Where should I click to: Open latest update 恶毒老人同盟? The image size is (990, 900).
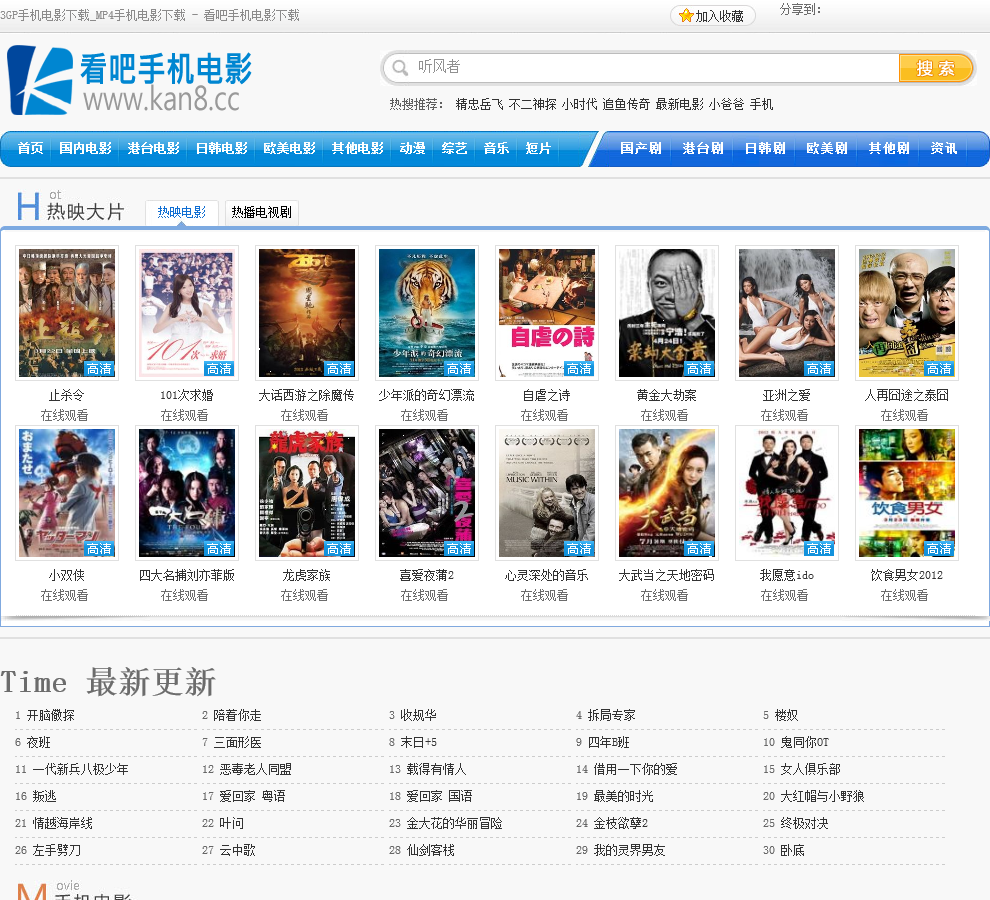pos(255,769)
